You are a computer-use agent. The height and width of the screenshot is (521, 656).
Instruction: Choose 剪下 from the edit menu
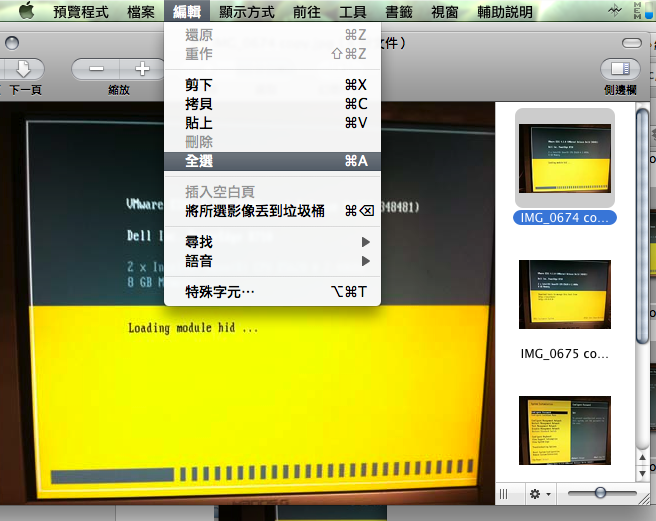coord(272,85)
